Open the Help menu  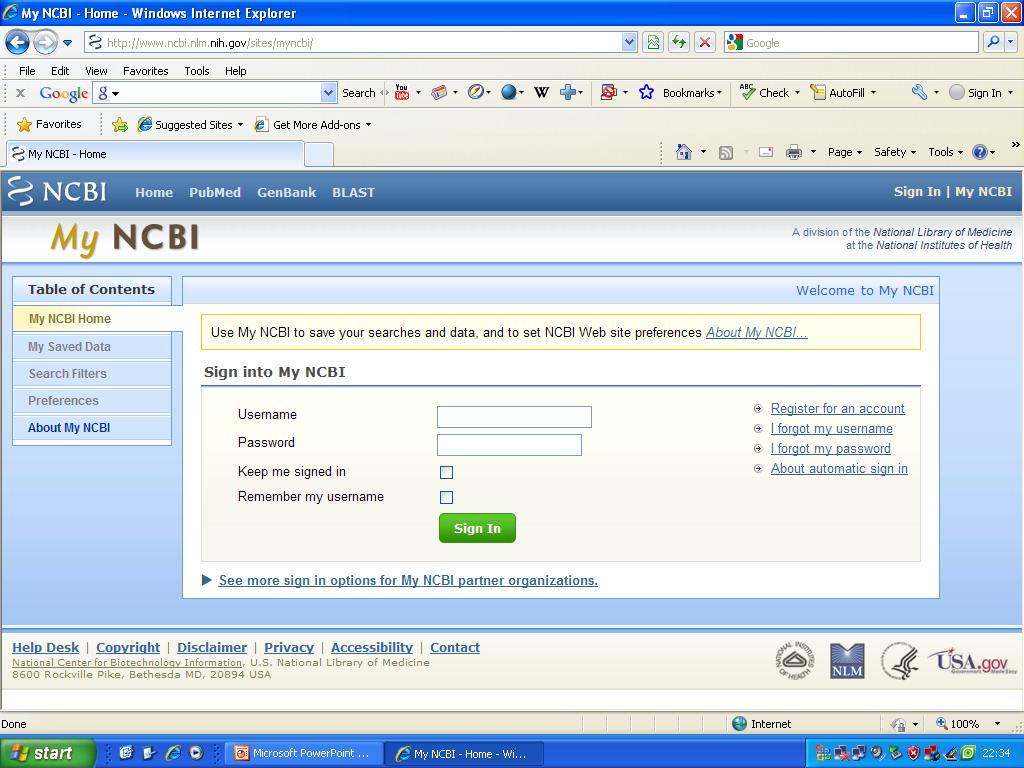coord(236,71)
